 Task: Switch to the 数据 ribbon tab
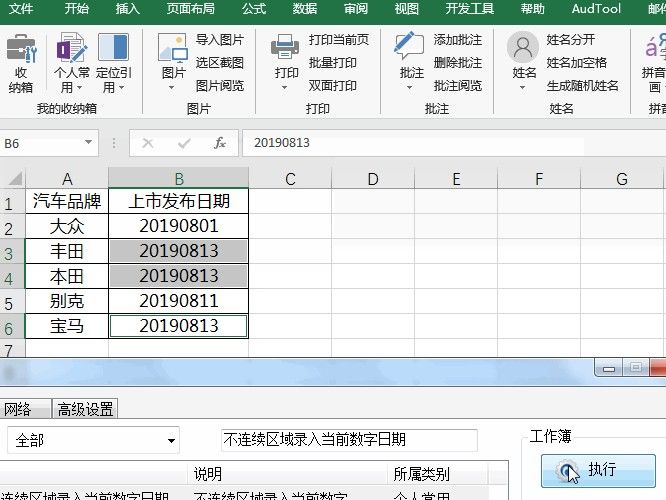(305, 8)
